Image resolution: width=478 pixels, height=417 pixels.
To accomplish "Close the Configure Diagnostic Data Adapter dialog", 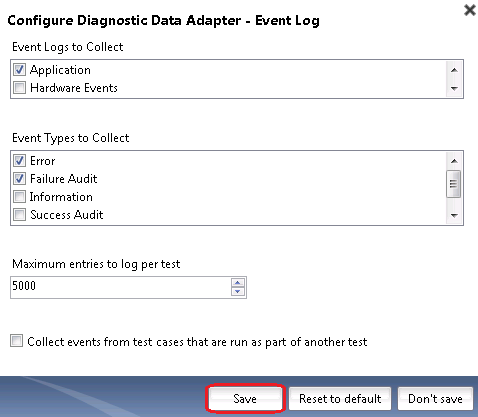I will click(x=470, y=10).
